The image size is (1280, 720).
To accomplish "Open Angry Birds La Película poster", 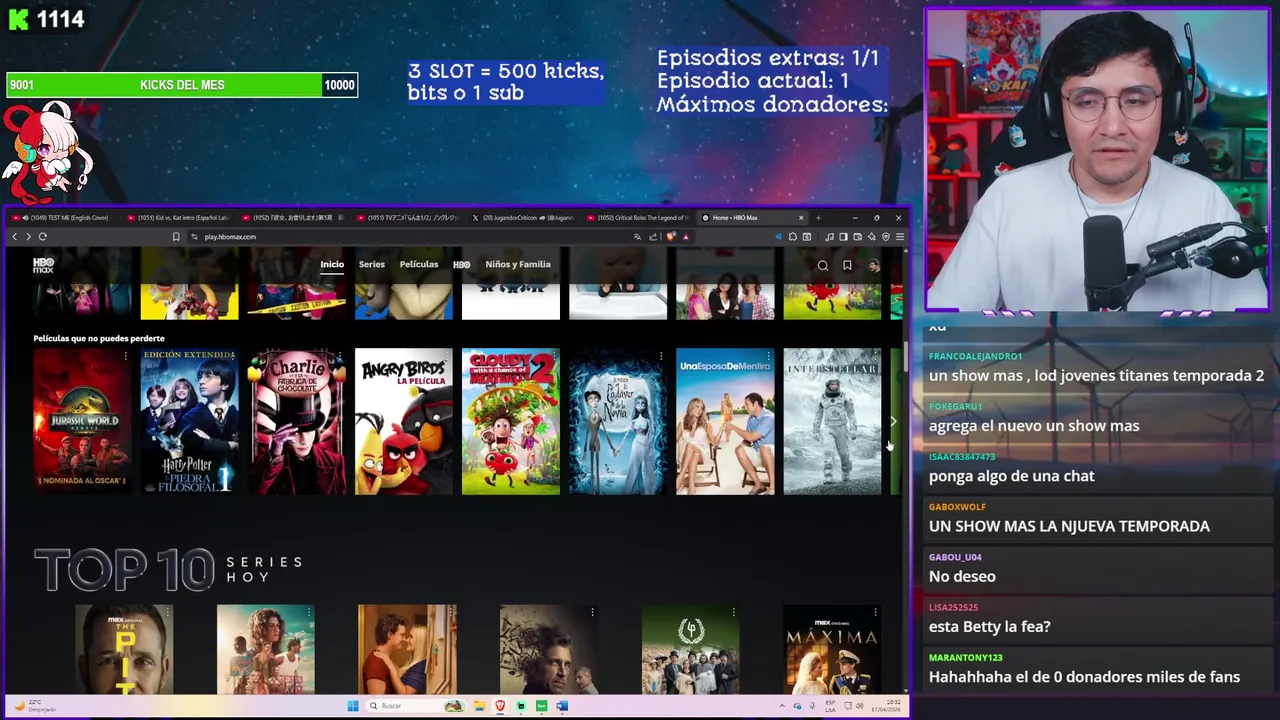I will 404,421.
